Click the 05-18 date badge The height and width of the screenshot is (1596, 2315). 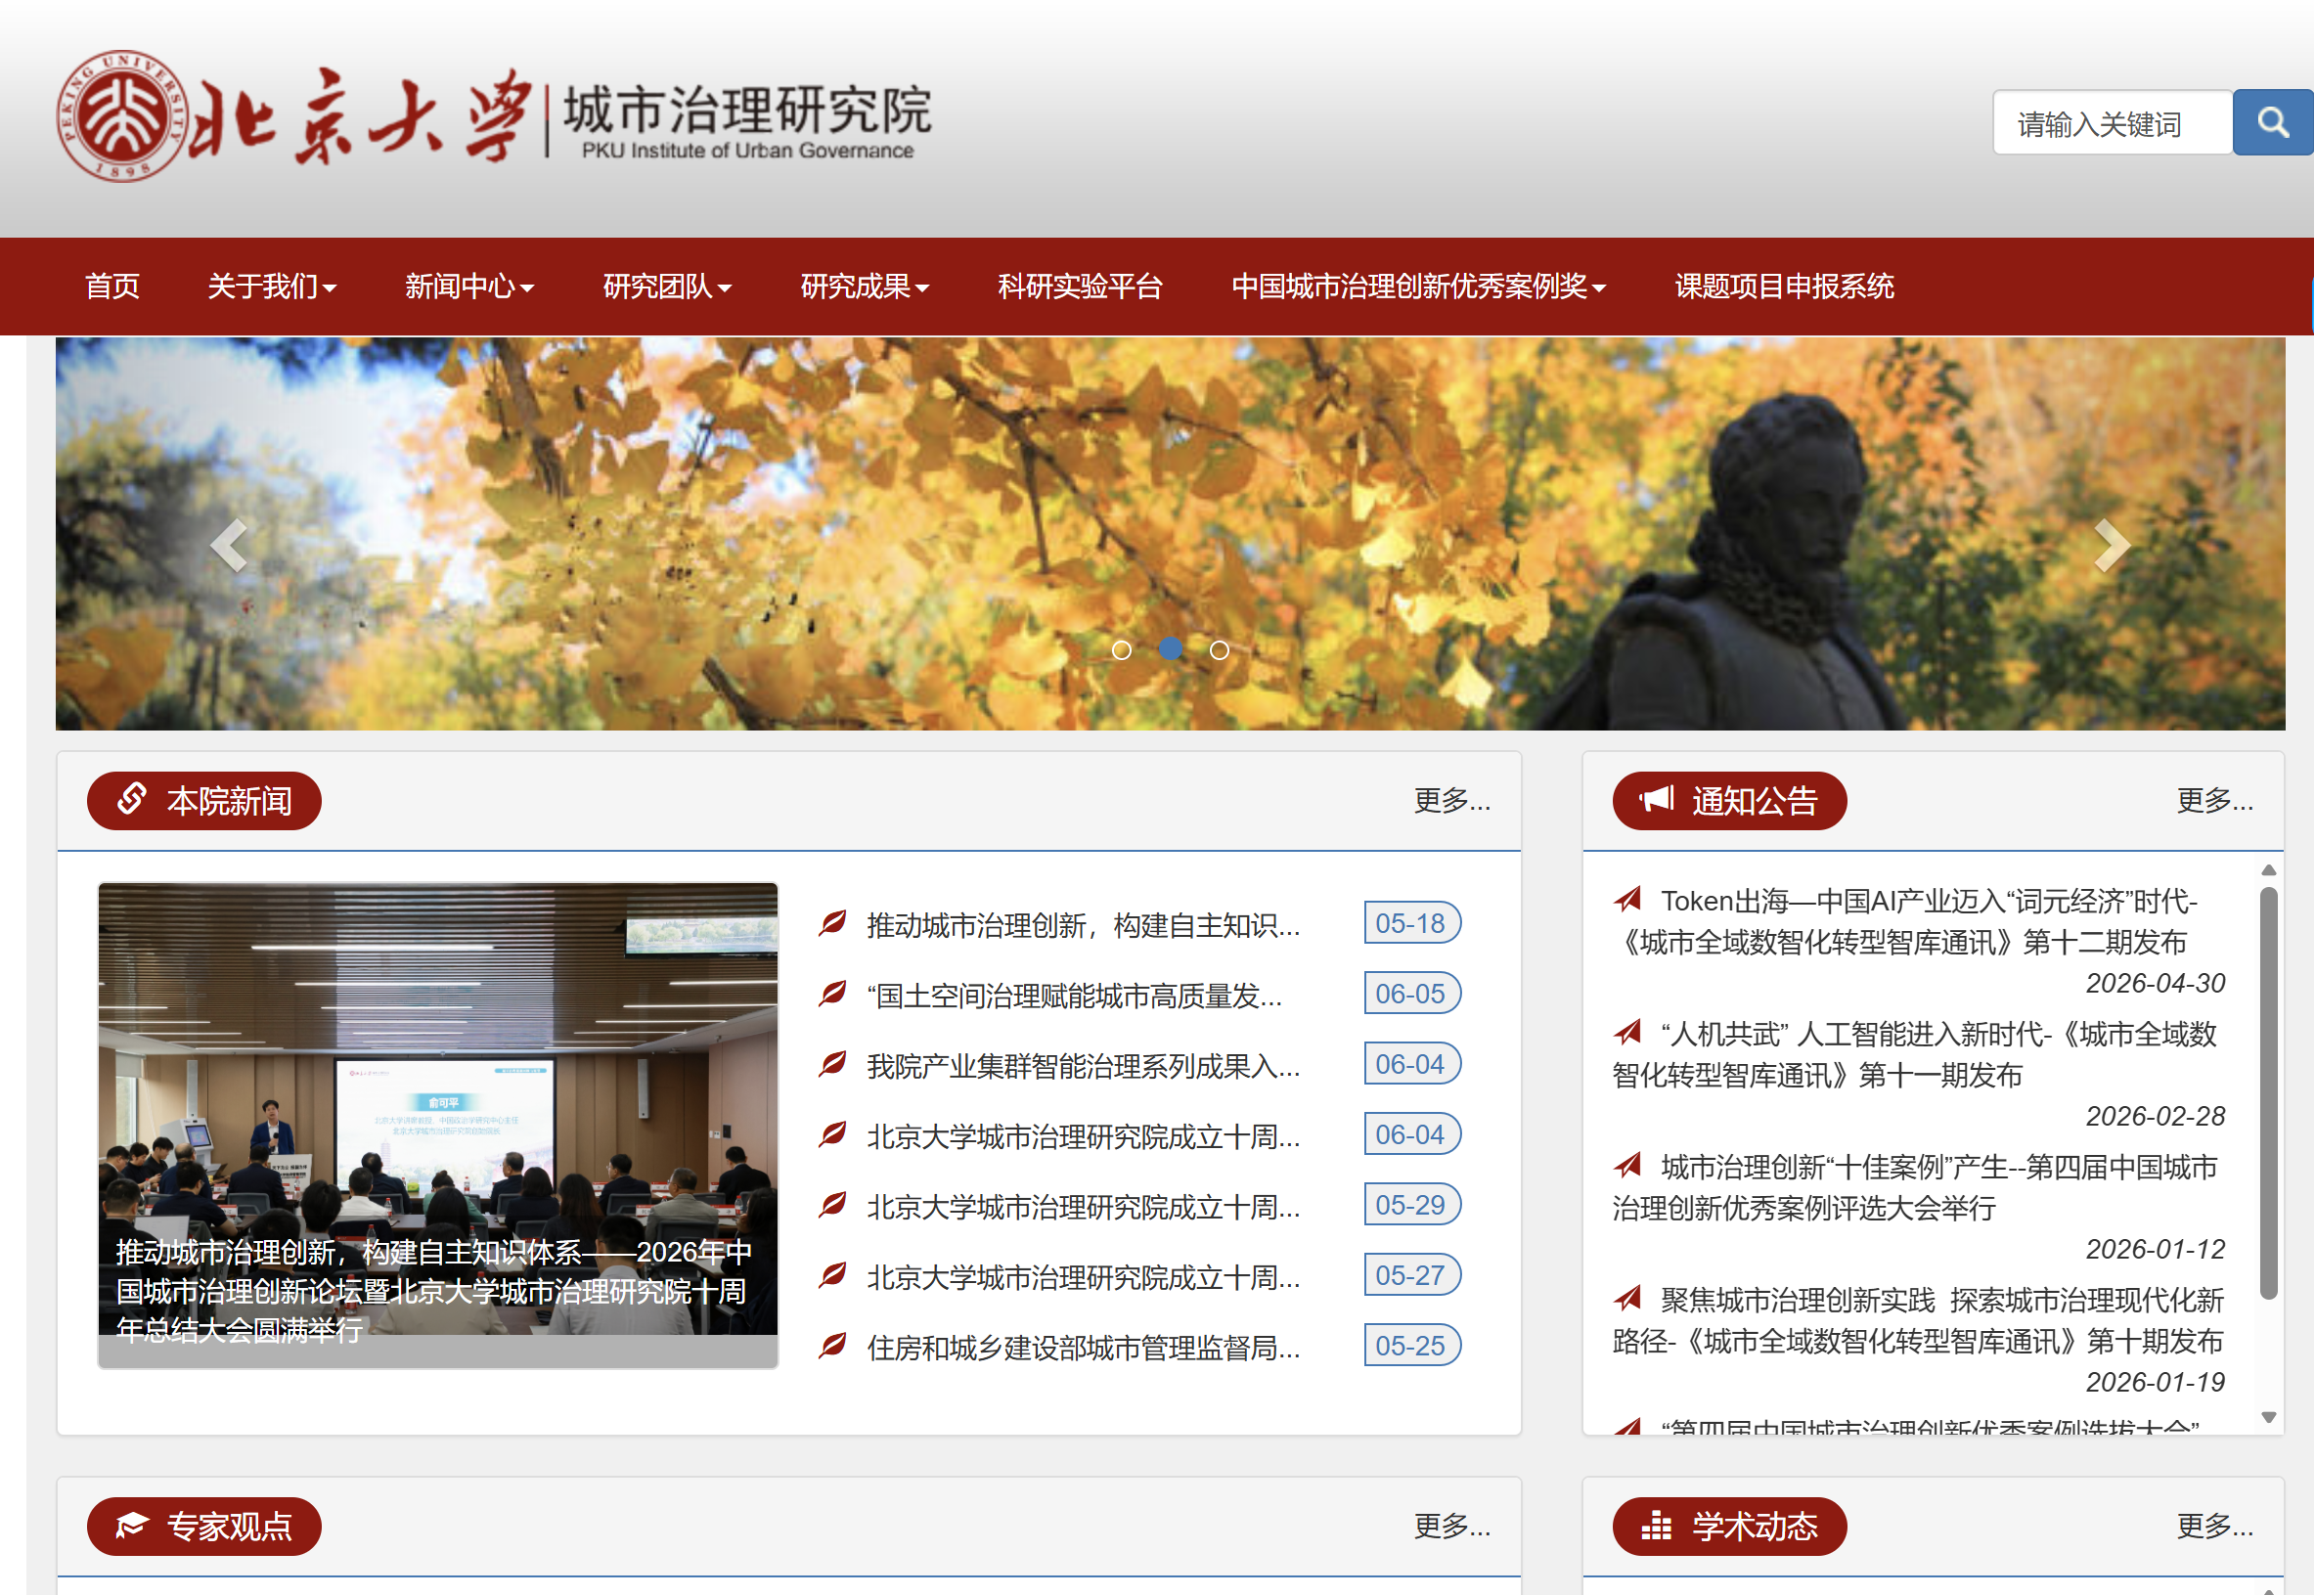(x=1412, y=923)
